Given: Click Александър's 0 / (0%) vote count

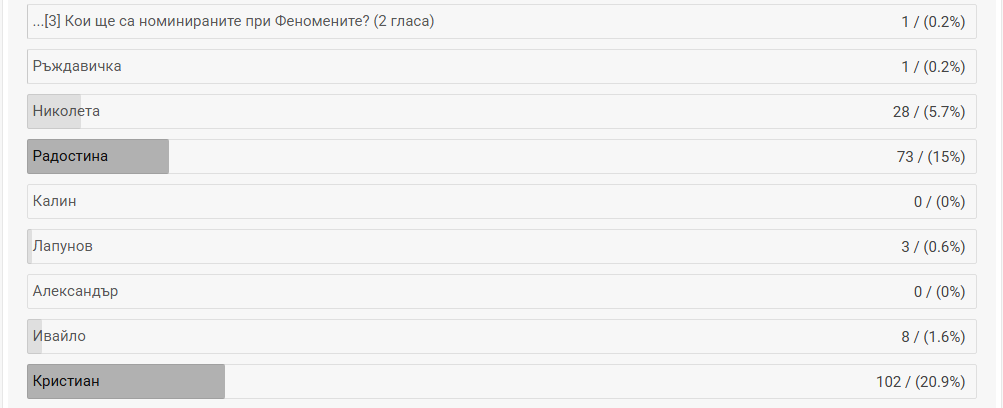Looking at the screenshot, I should coord(938,291).
